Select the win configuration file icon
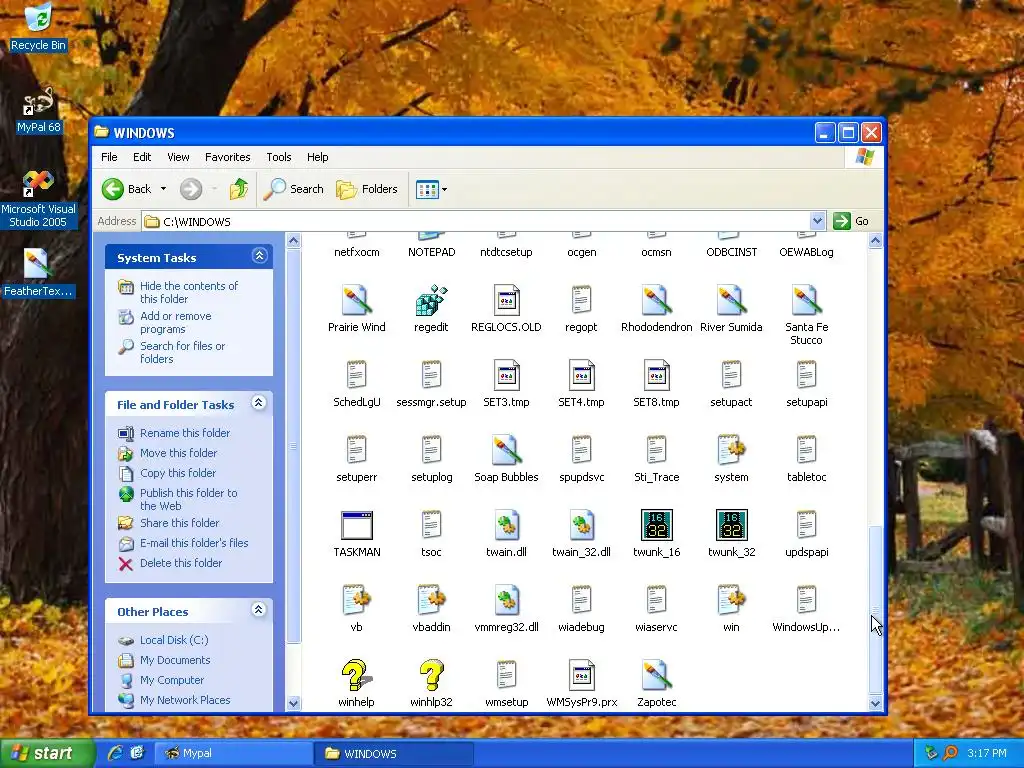This screenshot has height=768, width=1024. 731,601
